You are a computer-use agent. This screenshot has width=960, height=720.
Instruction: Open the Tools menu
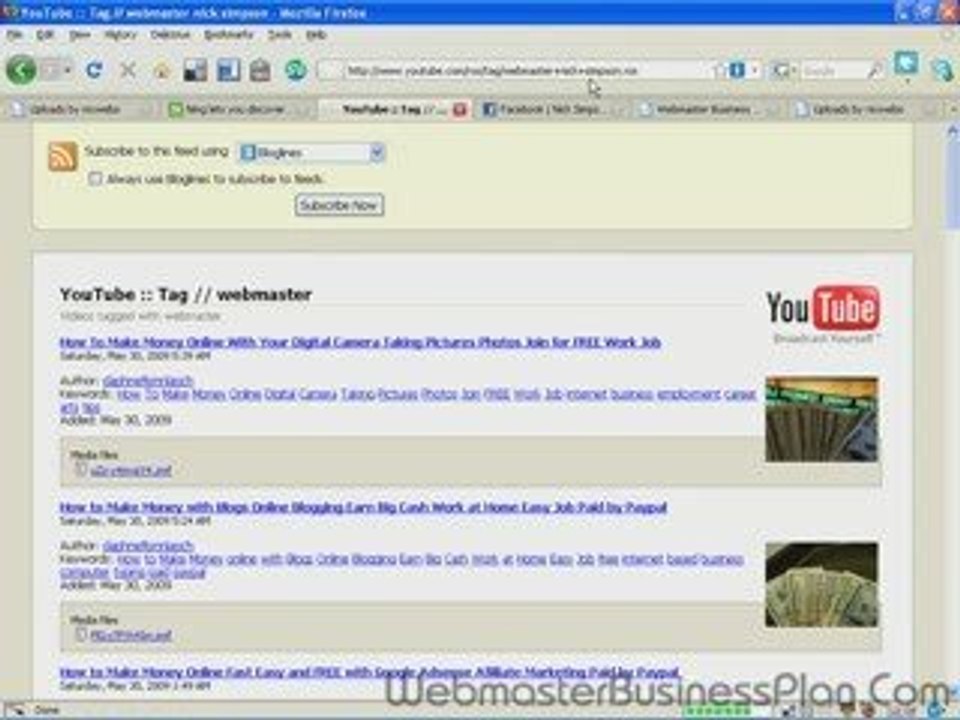(x=279, y=35)
